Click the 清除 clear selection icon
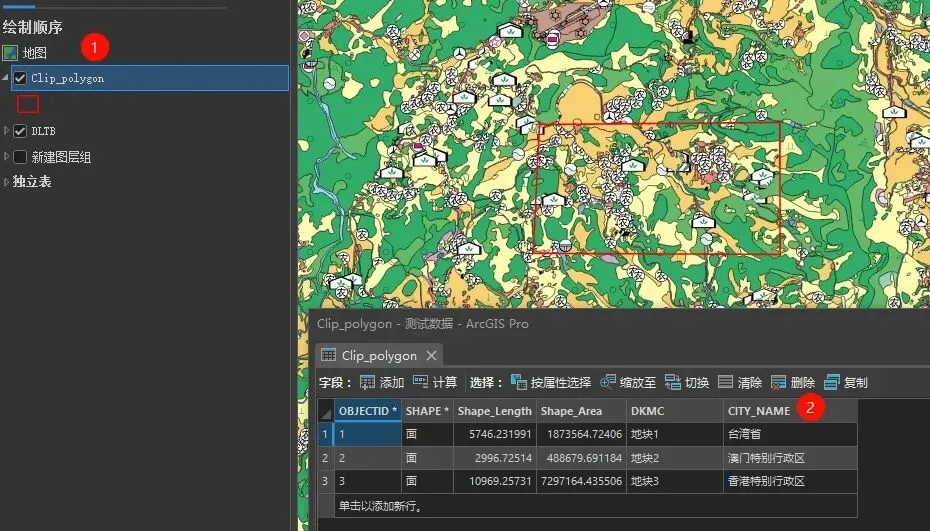The image size is (930, 531). (x=725, y=381)
